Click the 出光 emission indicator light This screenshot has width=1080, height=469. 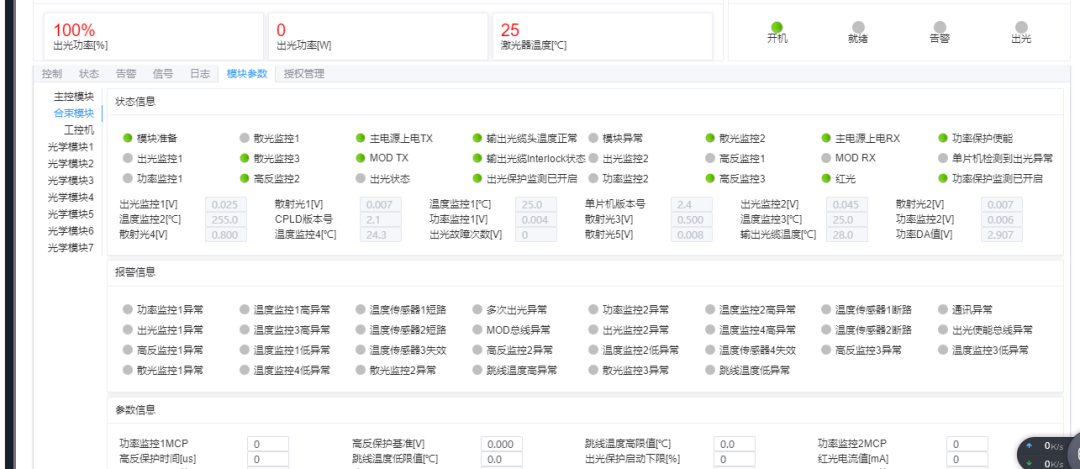tap(1021, 27)
